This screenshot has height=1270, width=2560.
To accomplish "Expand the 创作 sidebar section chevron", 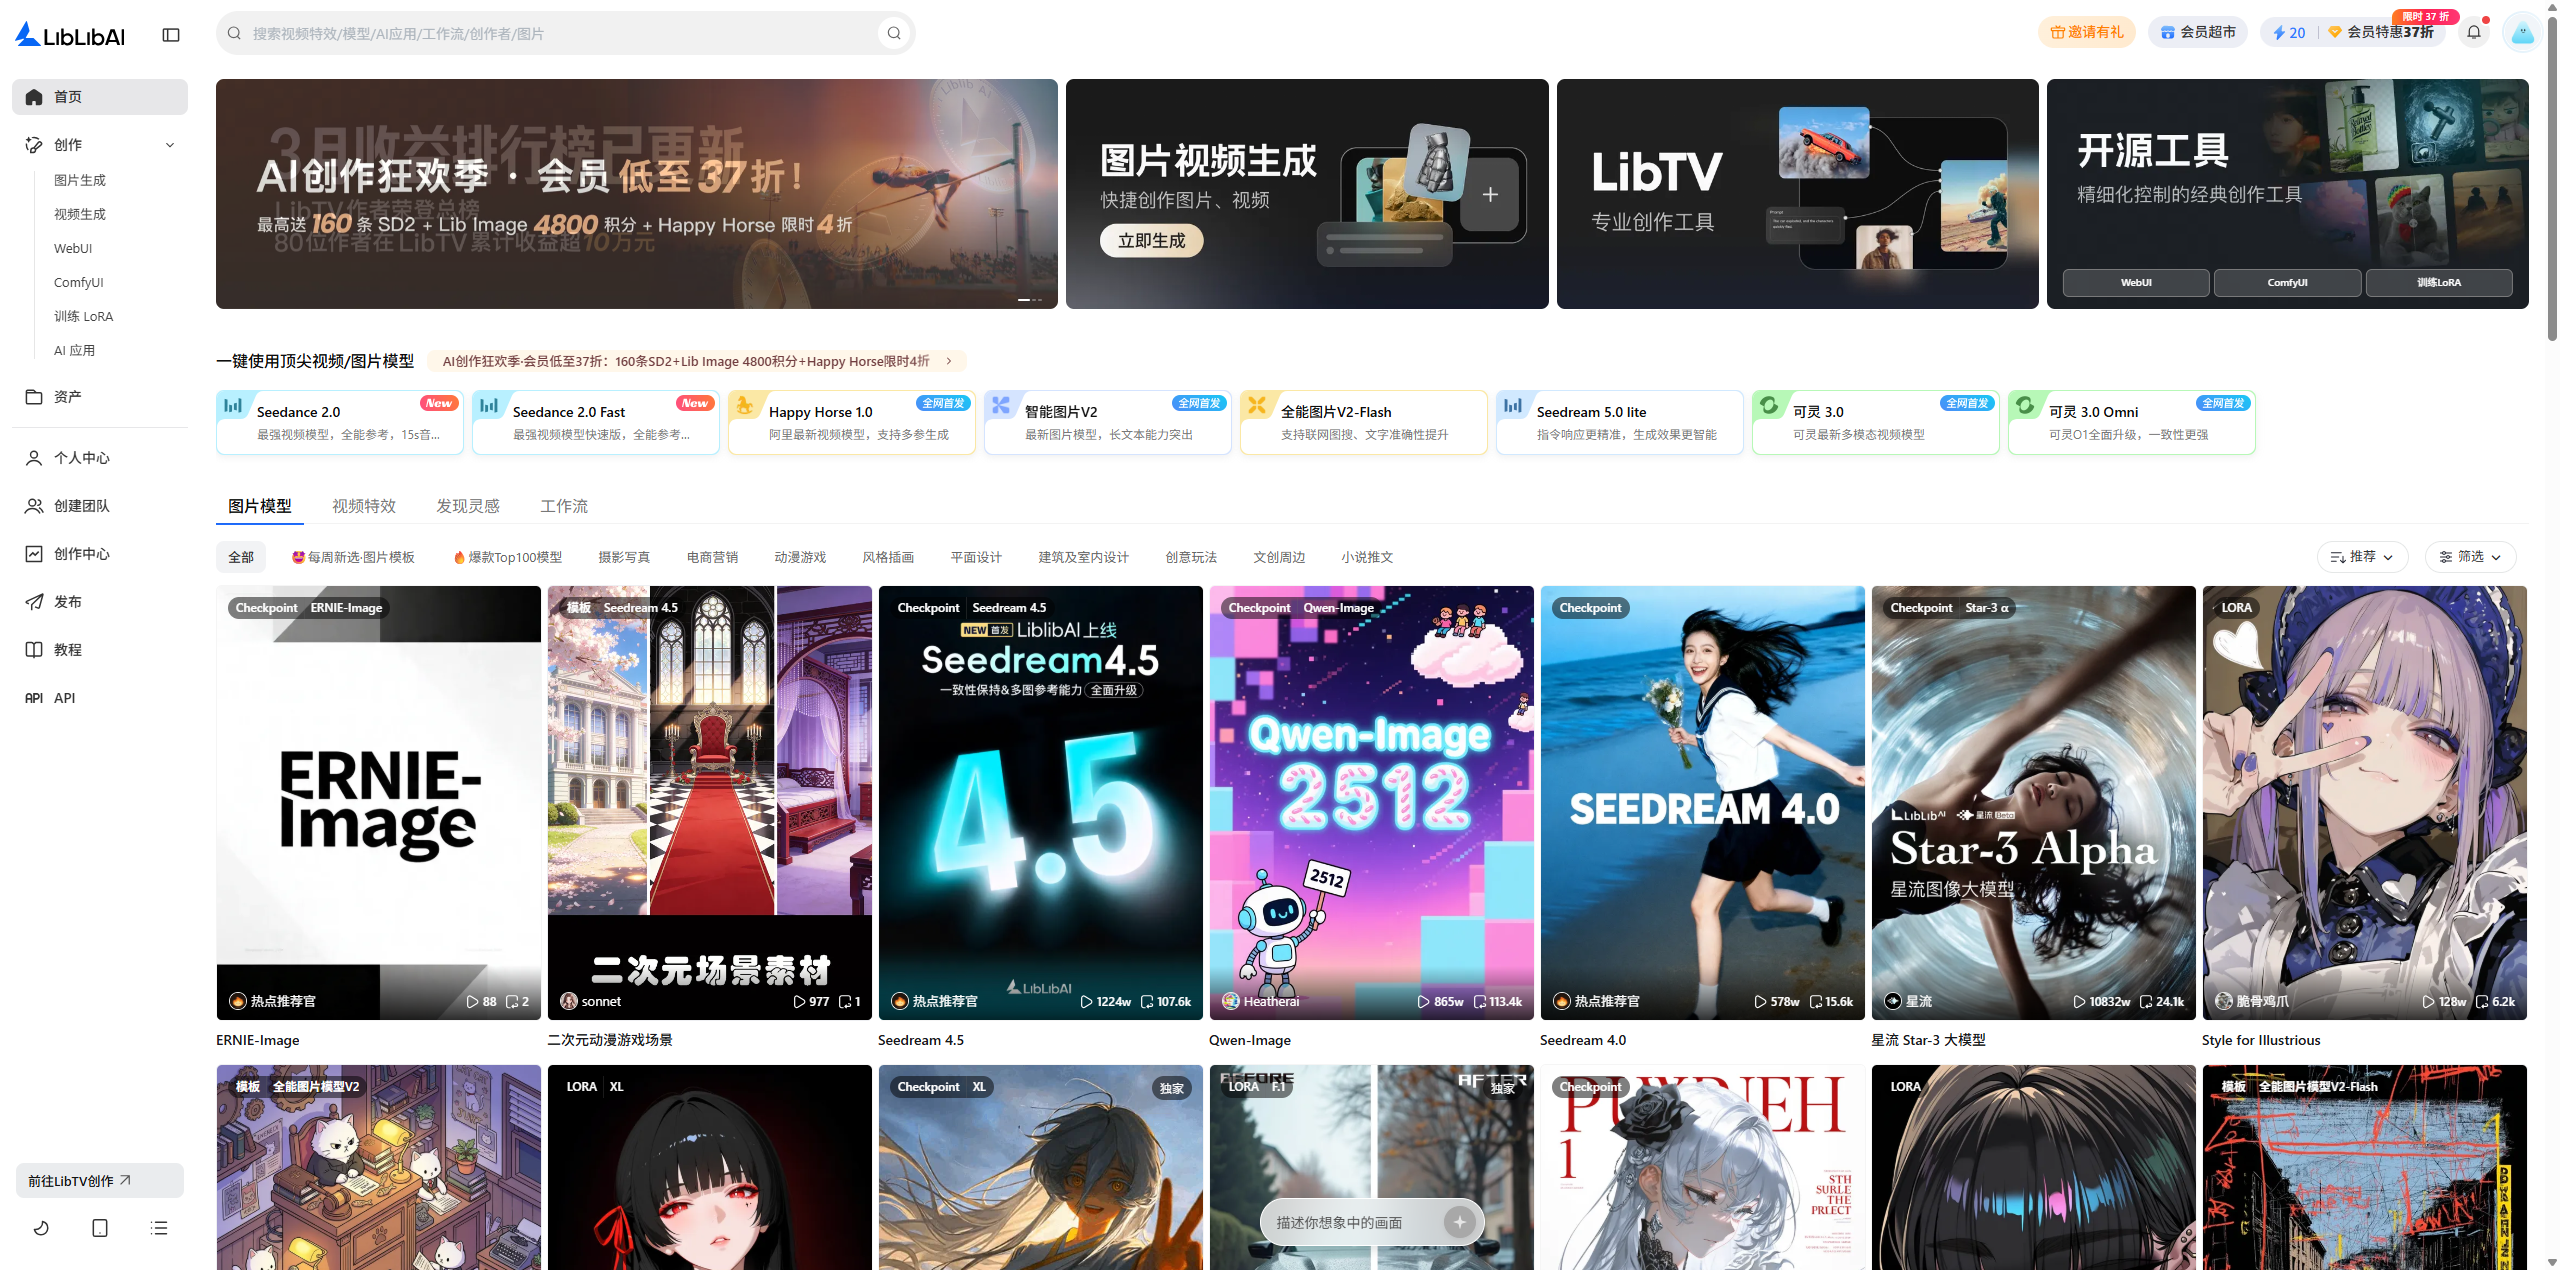I will coord(170,145).
